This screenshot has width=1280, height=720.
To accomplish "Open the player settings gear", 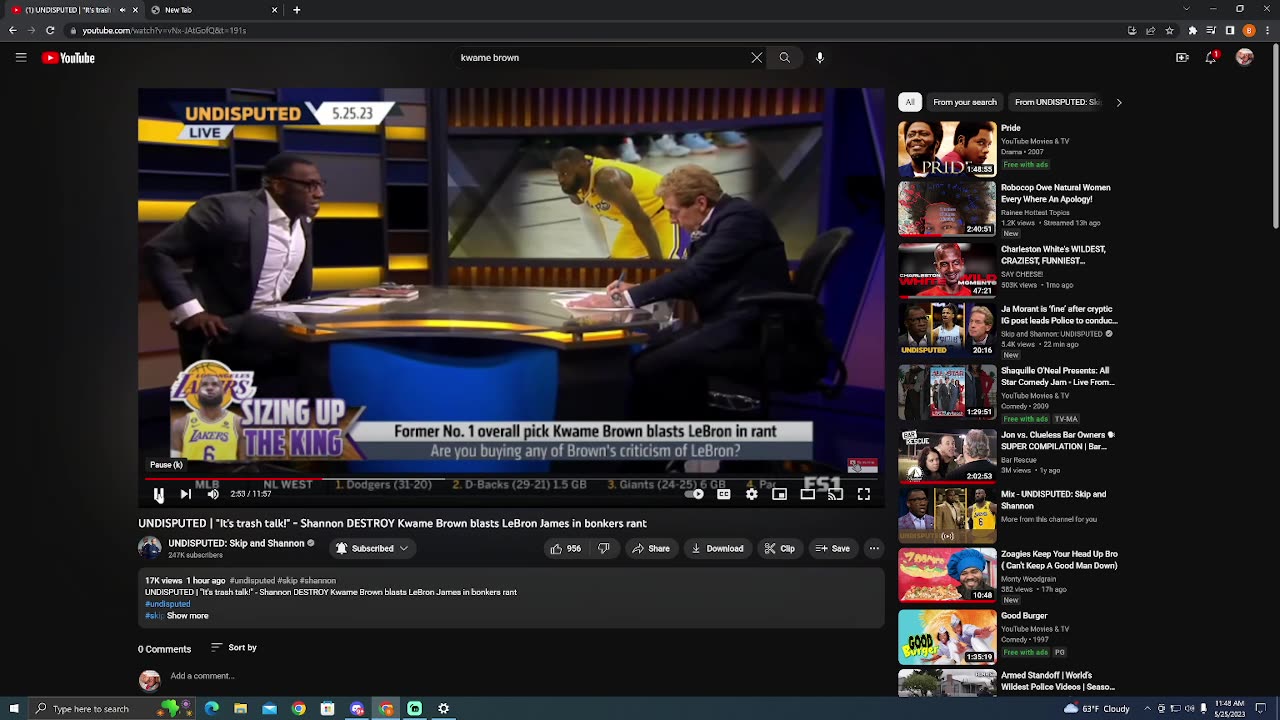I will click(x=751, y=494).
